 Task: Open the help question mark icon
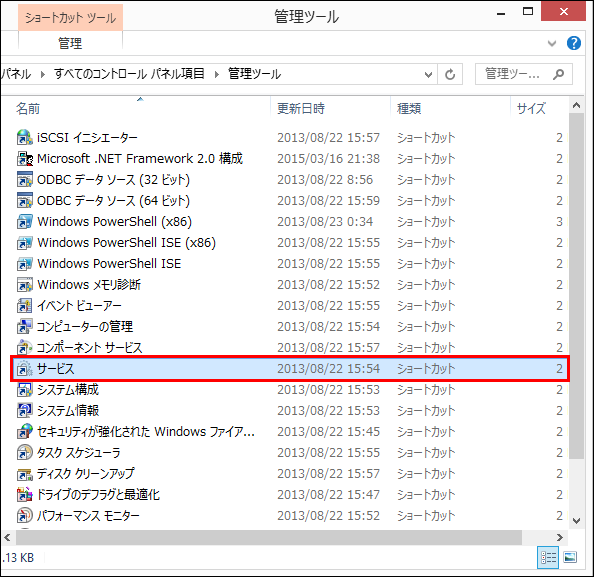coord(574,43)
